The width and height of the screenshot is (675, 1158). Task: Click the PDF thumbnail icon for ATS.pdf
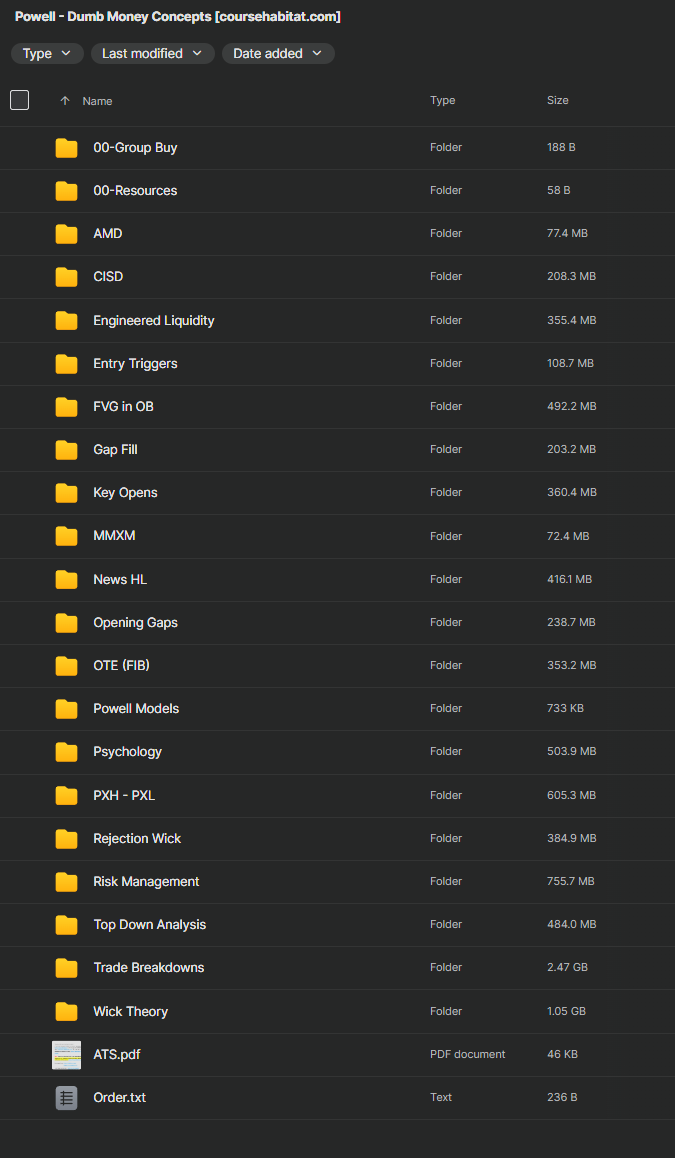pos(66,1054)
